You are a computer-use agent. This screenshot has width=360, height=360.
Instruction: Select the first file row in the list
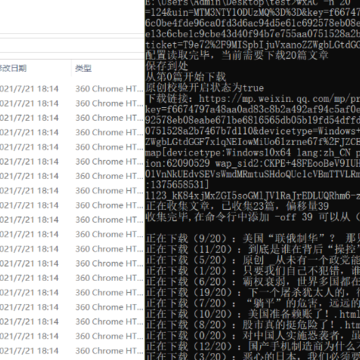(x=72, y=89)
